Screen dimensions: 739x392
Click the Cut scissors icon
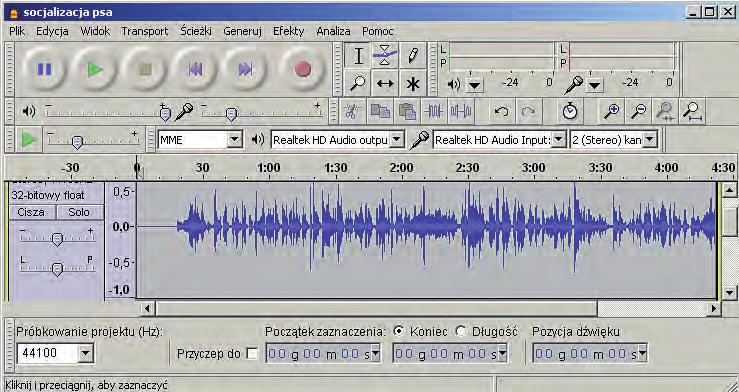click(353, 112)
